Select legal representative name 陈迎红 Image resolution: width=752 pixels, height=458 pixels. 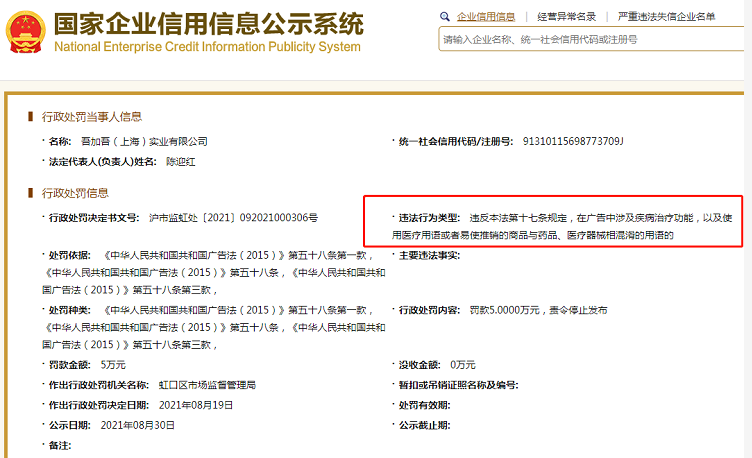pos(181,162)
